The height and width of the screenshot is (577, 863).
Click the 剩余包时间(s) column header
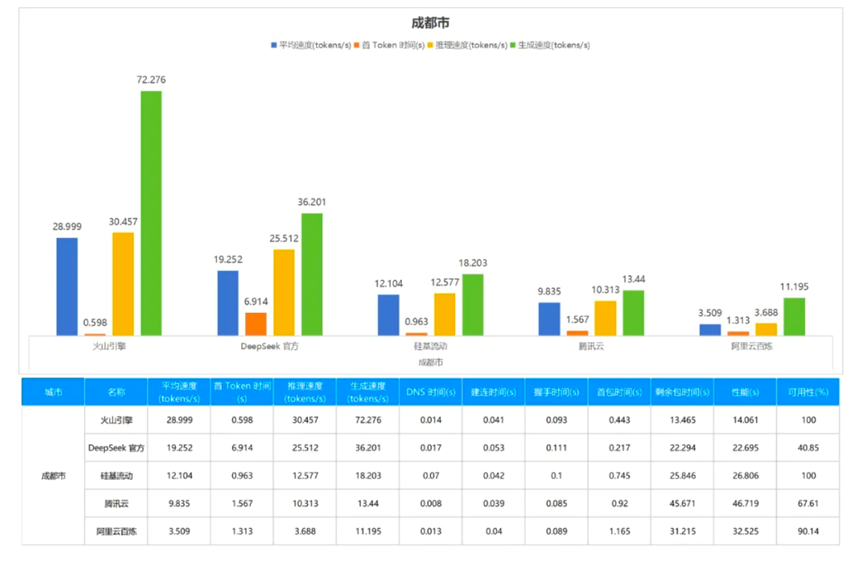tap(682, 392)
